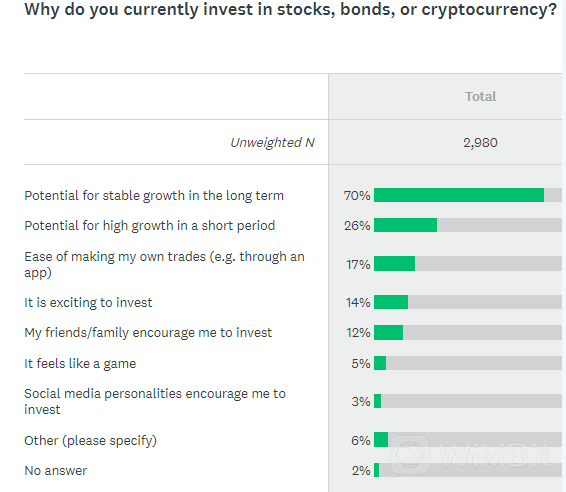Click the 2,980 sample size value
Viewport: 566px width, 492px height.
click(x=480, y=143)
